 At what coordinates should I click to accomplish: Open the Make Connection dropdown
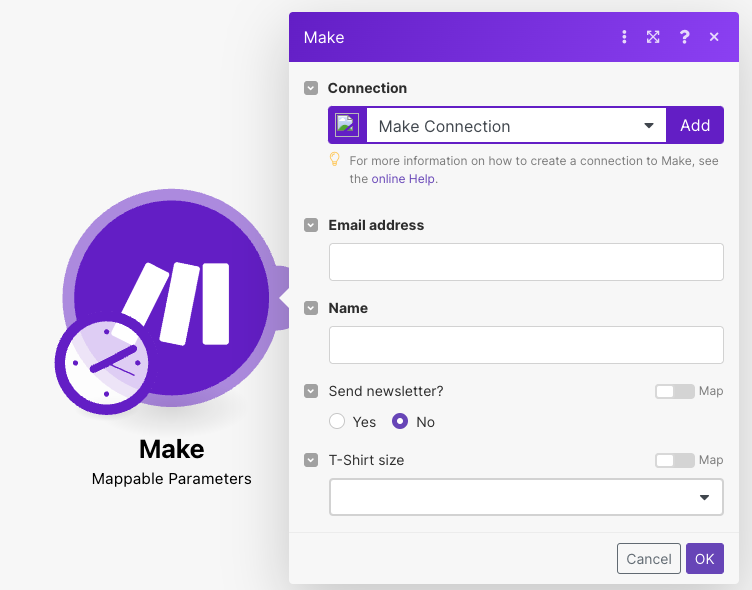(516, 126)
